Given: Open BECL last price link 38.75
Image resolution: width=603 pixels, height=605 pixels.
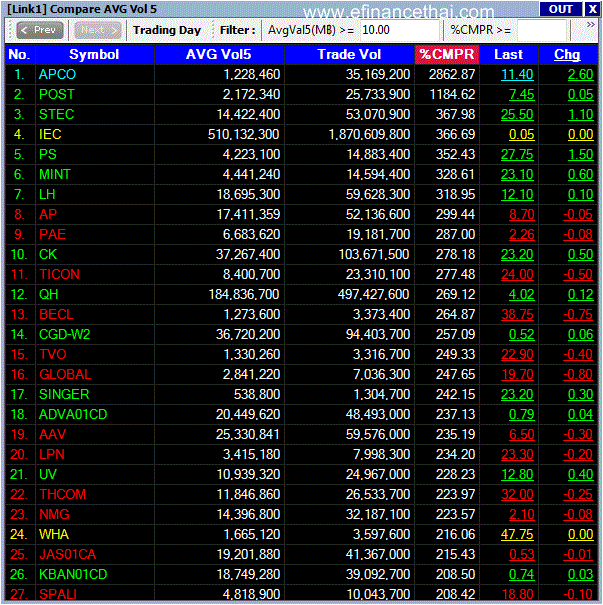Looking at the screenshot, I should point(517,314).
